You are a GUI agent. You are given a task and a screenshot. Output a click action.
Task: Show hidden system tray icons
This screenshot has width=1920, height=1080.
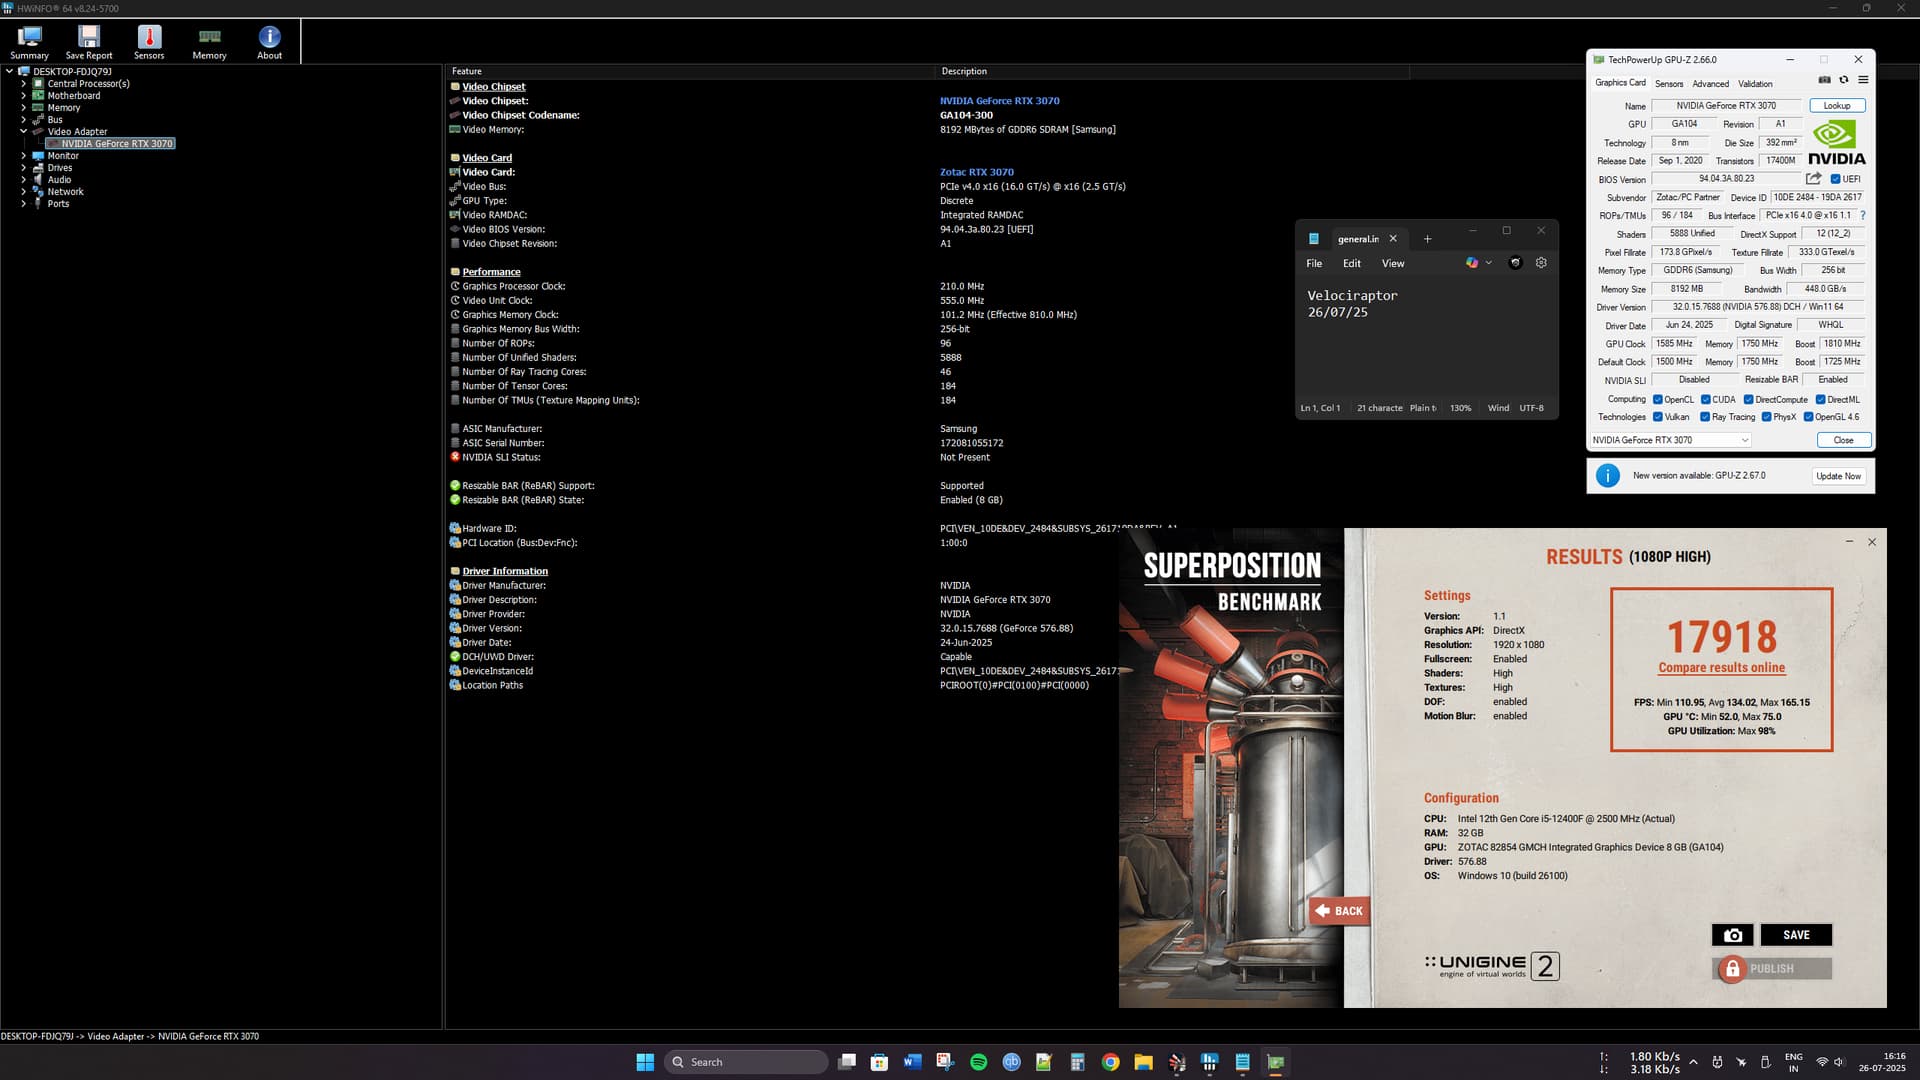click(x=1693, y=1062)
